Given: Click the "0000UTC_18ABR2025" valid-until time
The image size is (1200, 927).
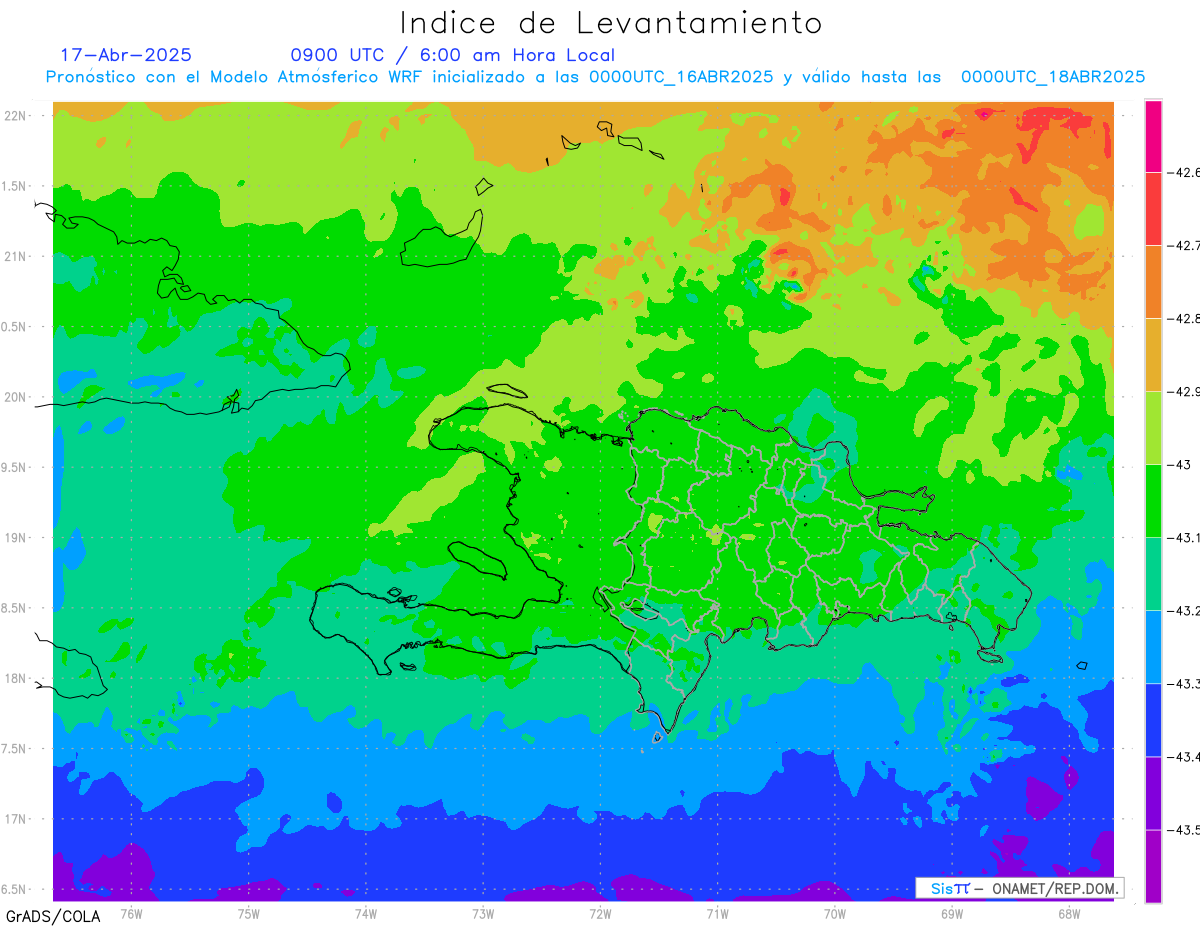Looking at the screenshot, I should point(1053,77).
